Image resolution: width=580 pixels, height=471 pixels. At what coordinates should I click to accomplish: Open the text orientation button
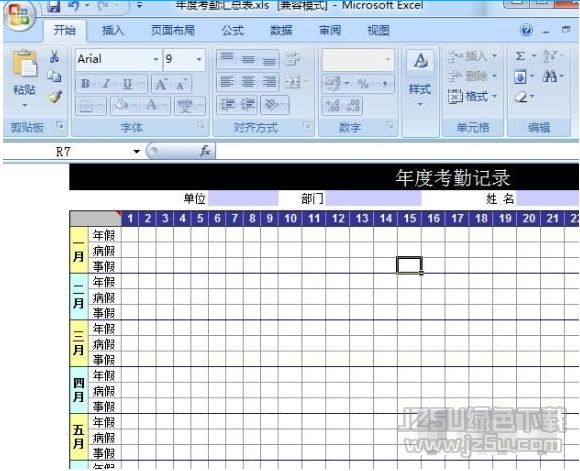[x=271, y=105]
